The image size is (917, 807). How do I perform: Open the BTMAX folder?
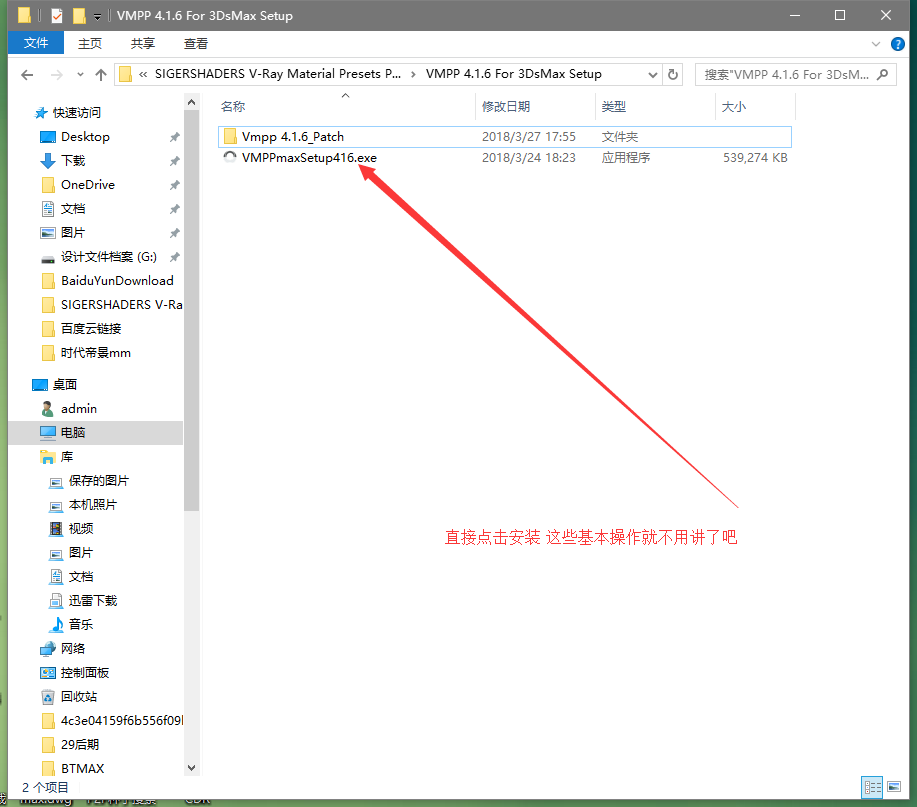tap(82, 768)
